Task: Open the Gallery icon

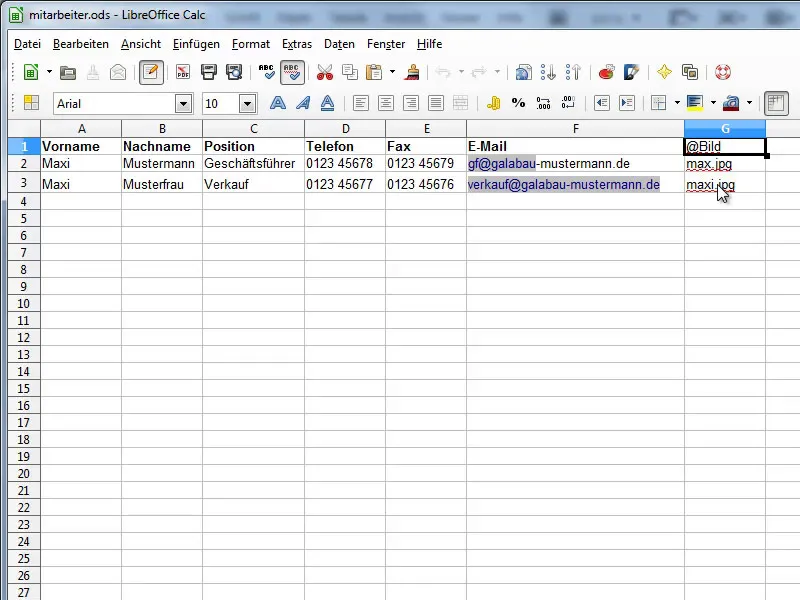Action: [690, 72]
